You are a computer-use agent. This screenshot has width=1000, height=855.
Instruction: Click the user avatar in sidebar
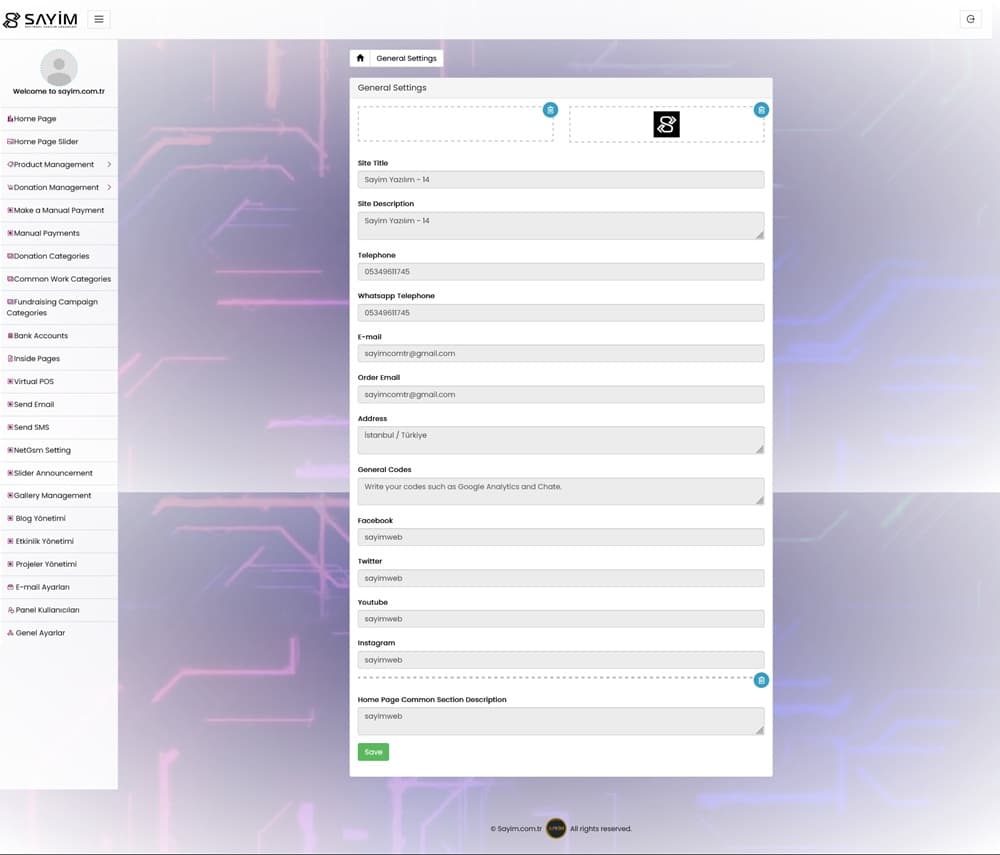click(x=59, y=68)
